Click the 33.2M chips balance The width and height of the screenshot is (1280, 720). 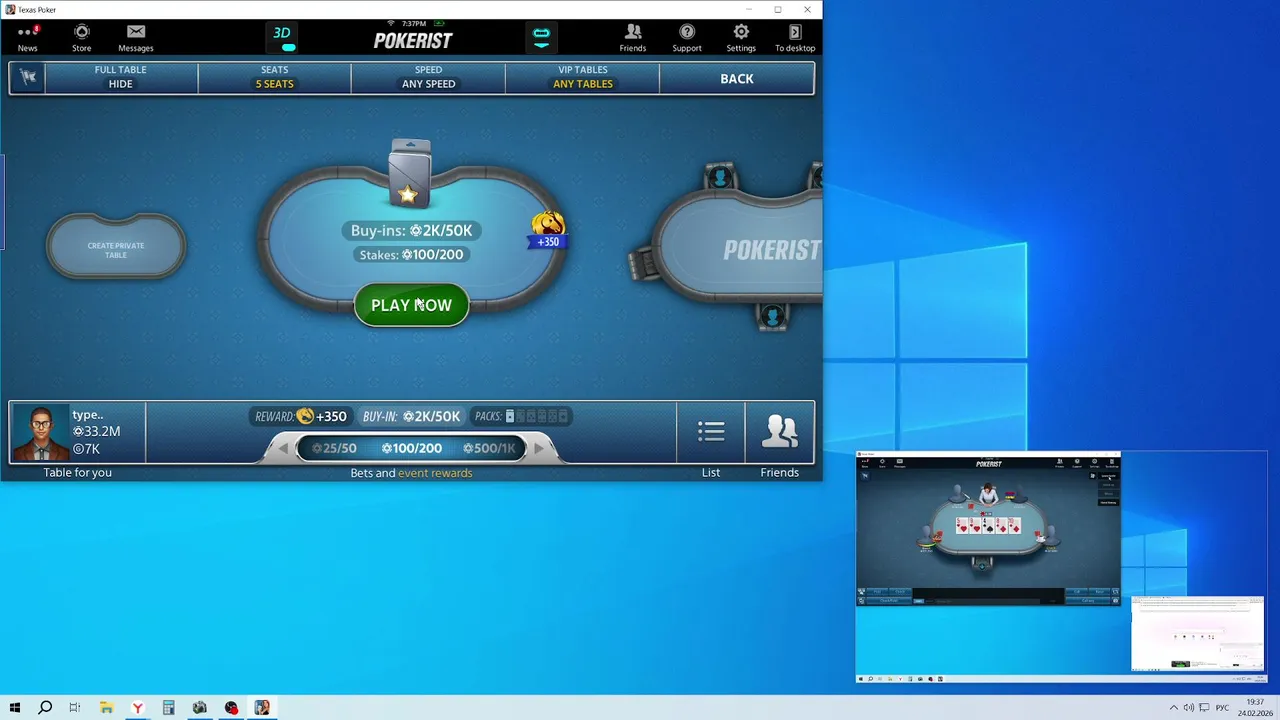(x=96, y=431)
